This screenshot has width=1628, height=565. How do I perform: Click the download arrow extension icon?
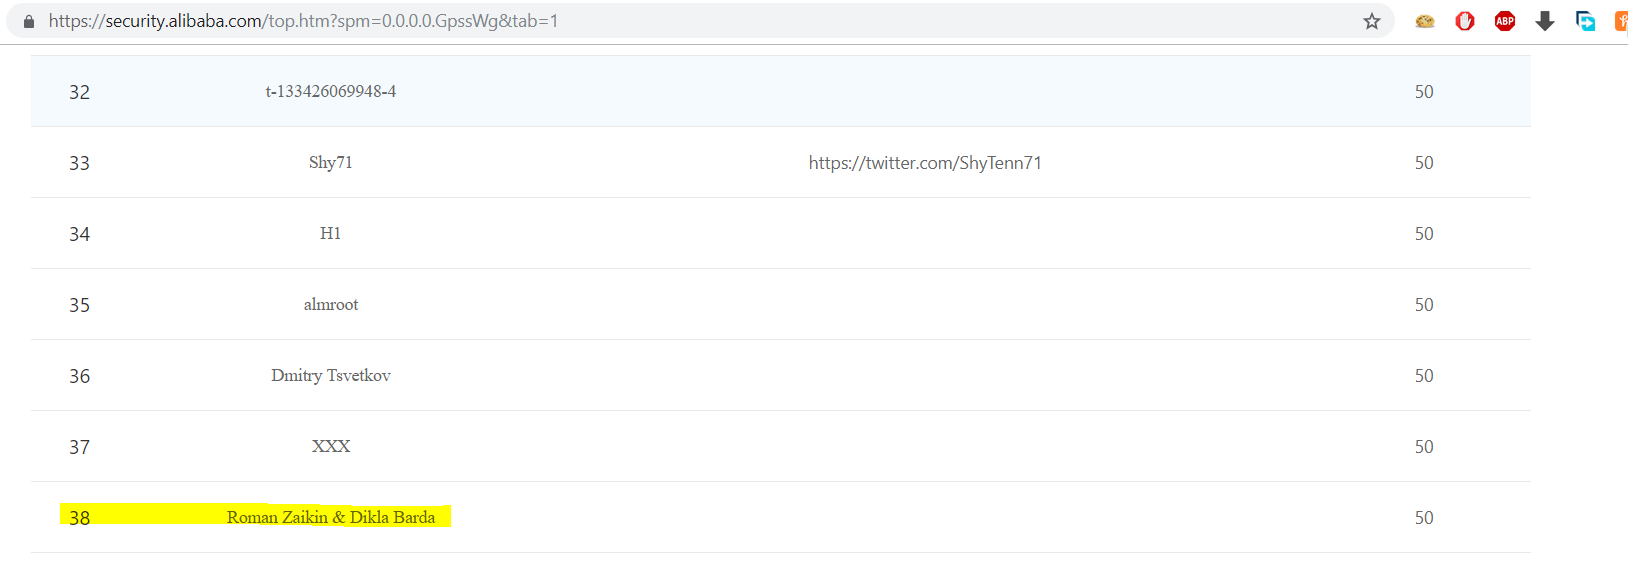coord(1545,21)
